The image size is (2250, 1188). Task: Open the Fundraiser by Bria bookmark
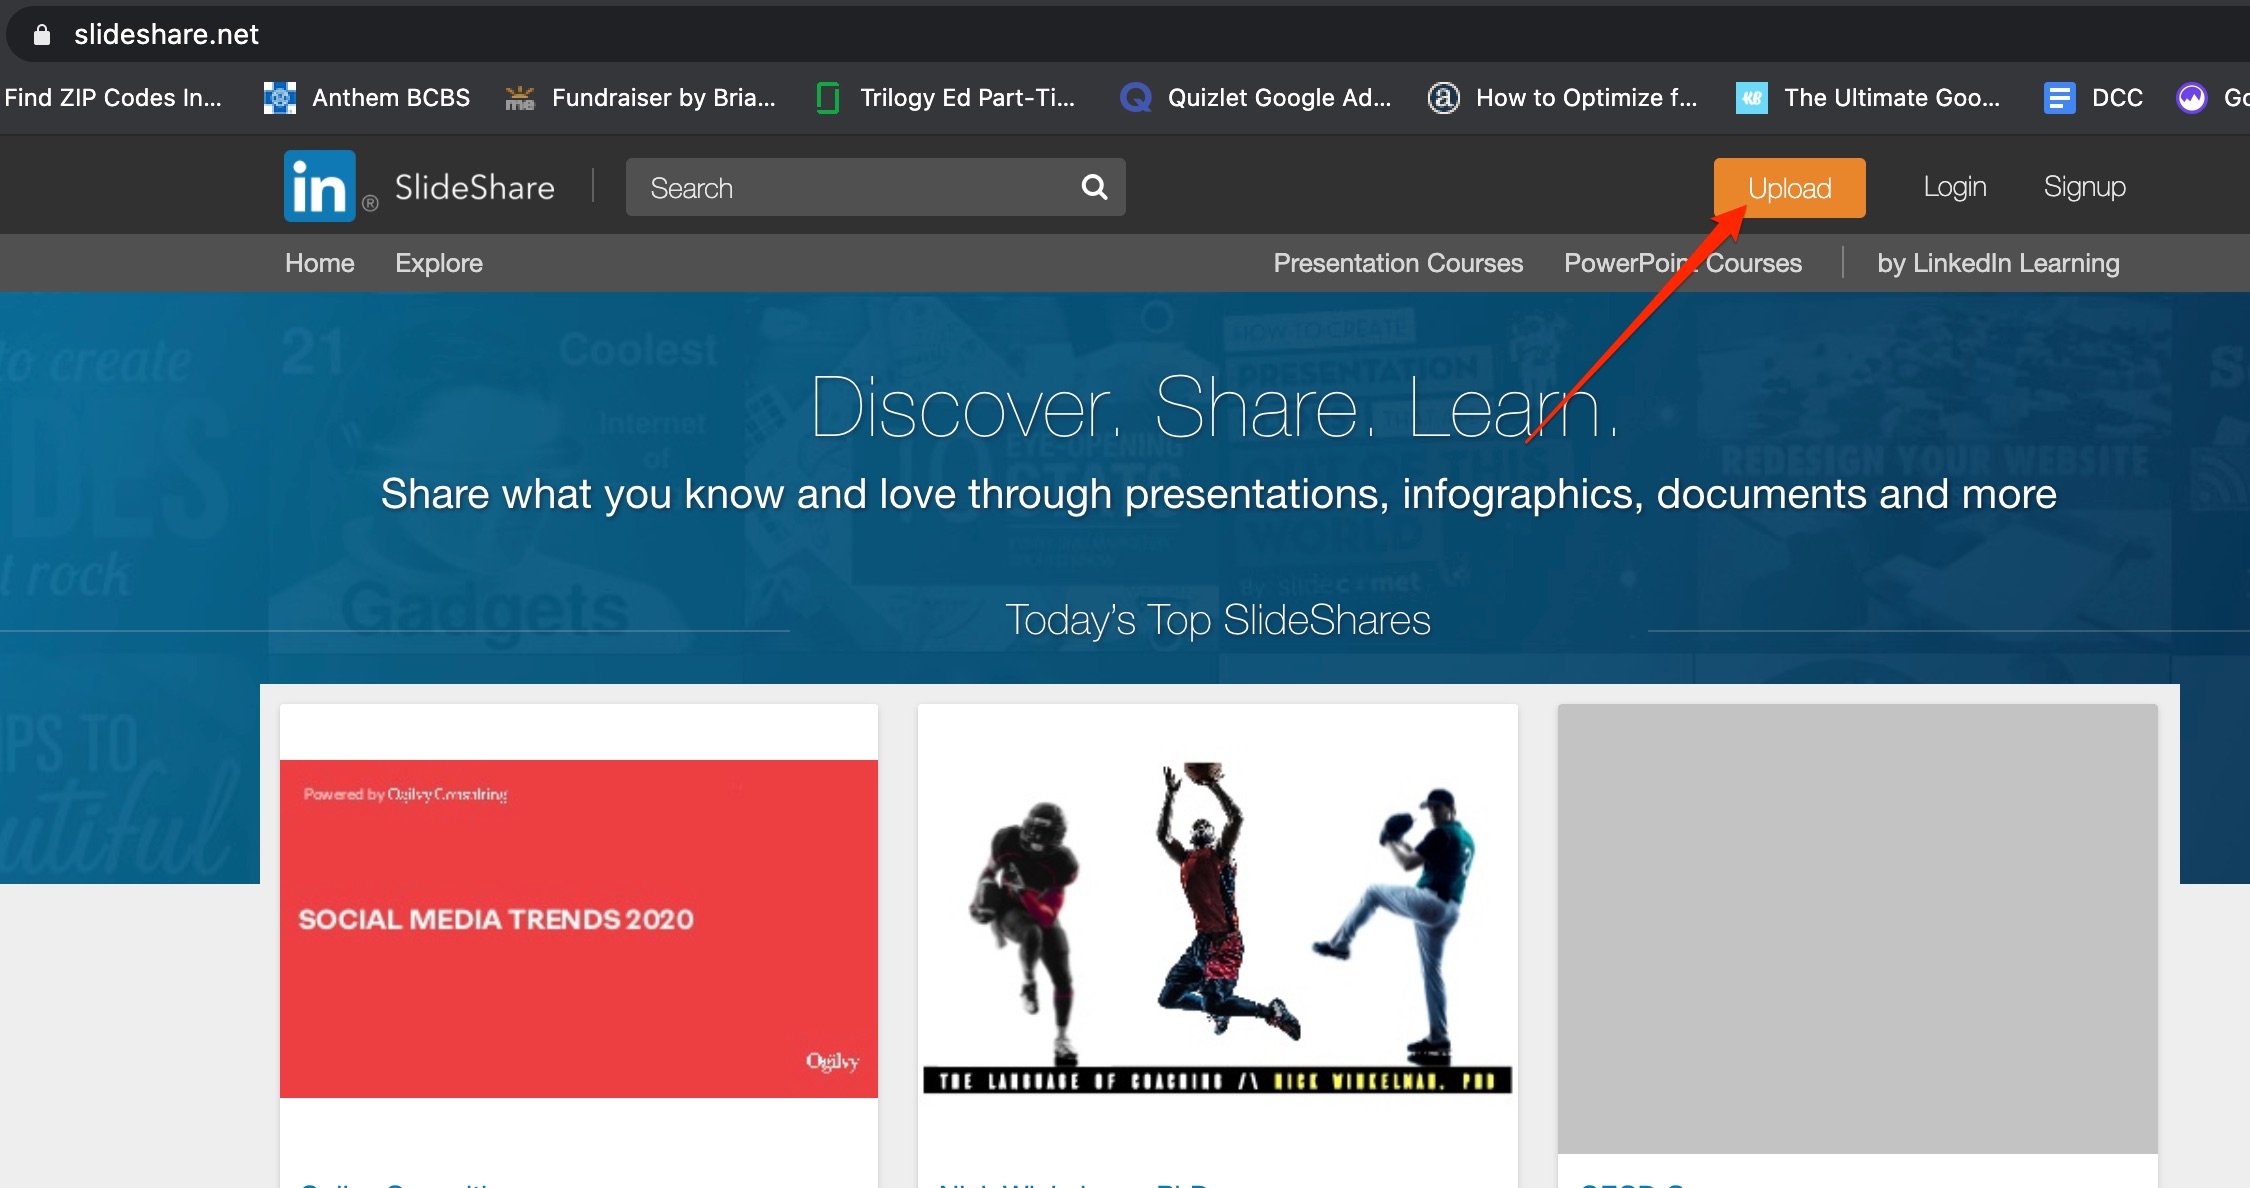(641, 98)
